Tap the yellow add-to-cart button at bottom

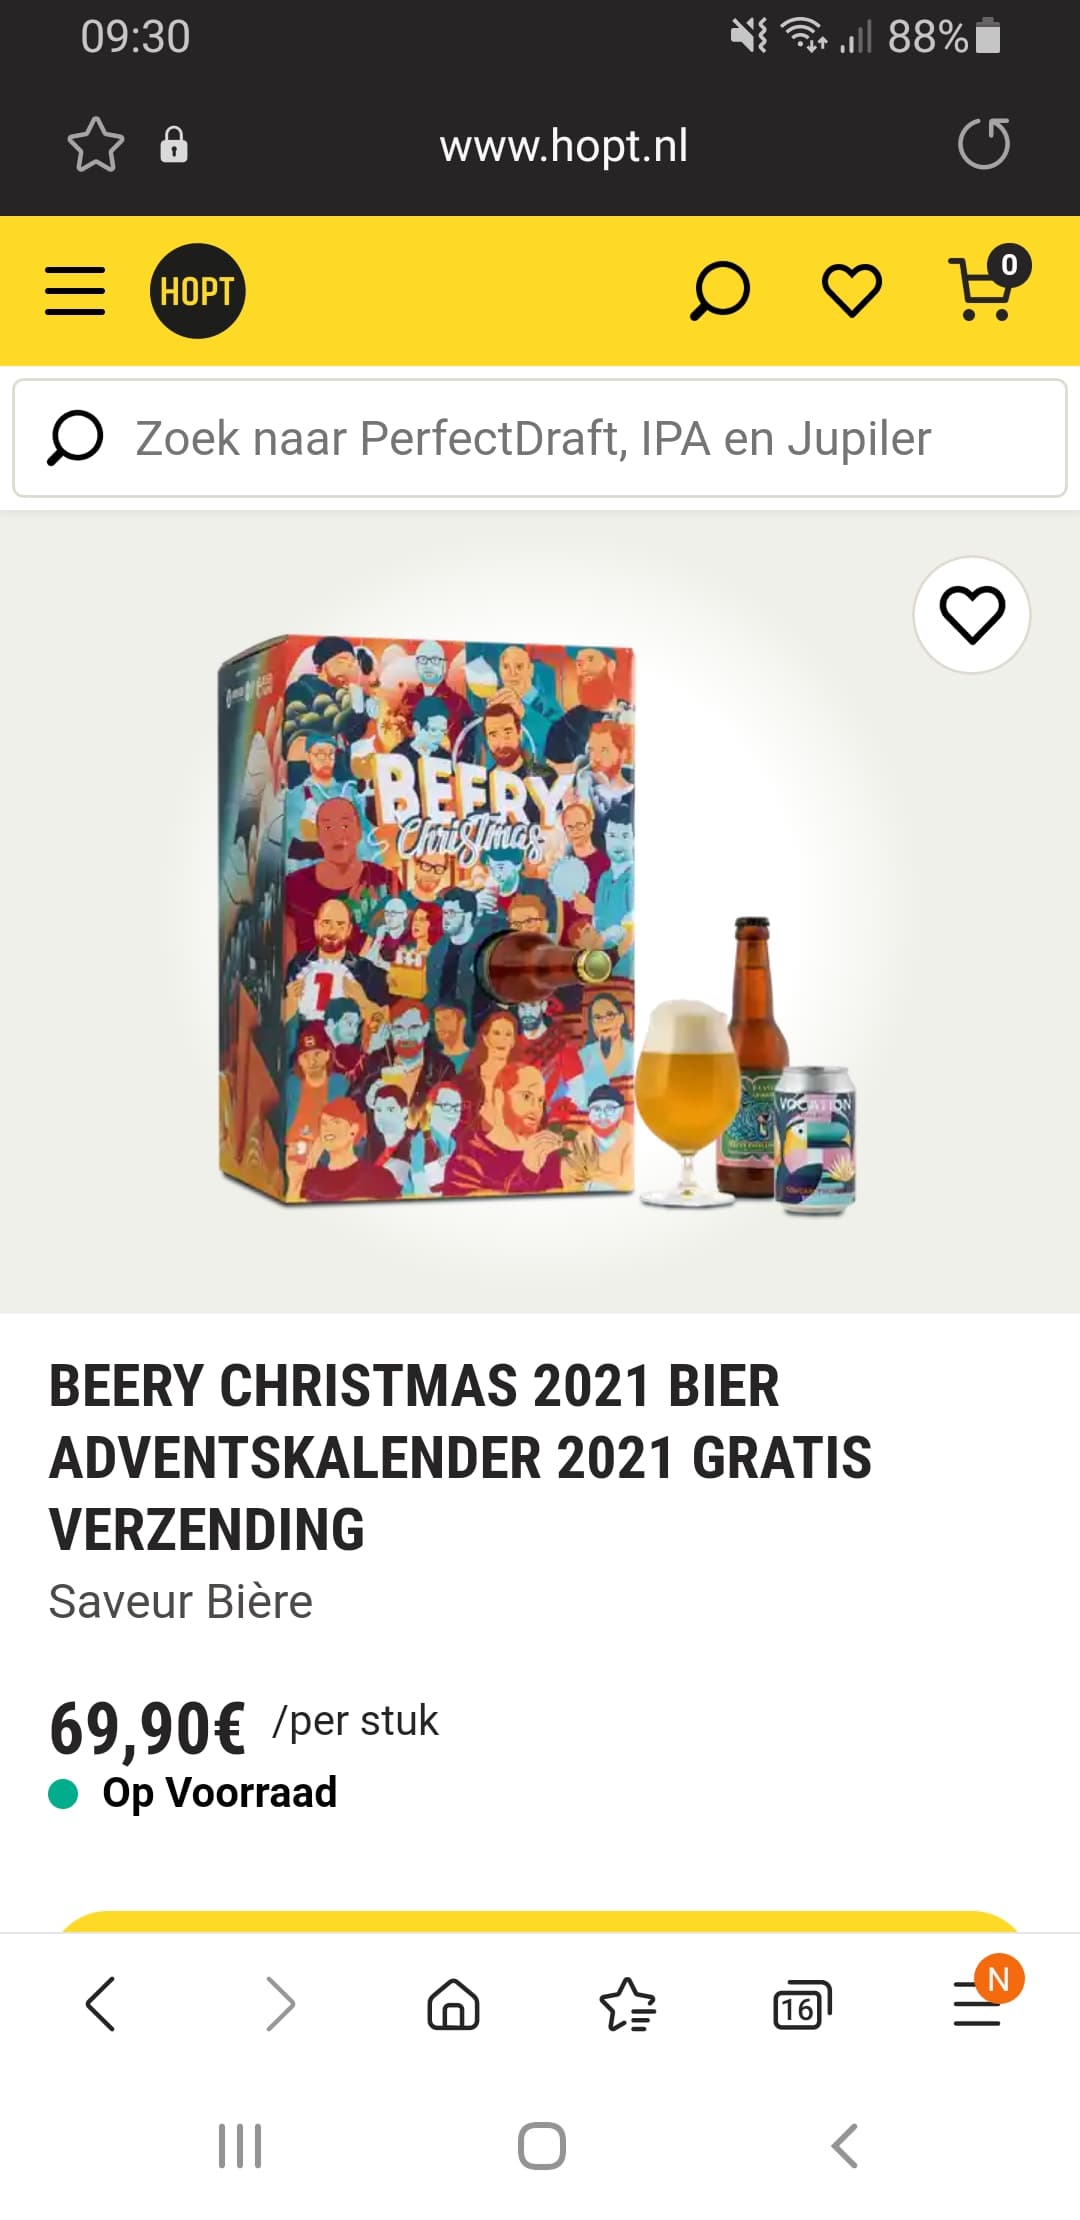pyautogui.click(x=540, y=1921)
